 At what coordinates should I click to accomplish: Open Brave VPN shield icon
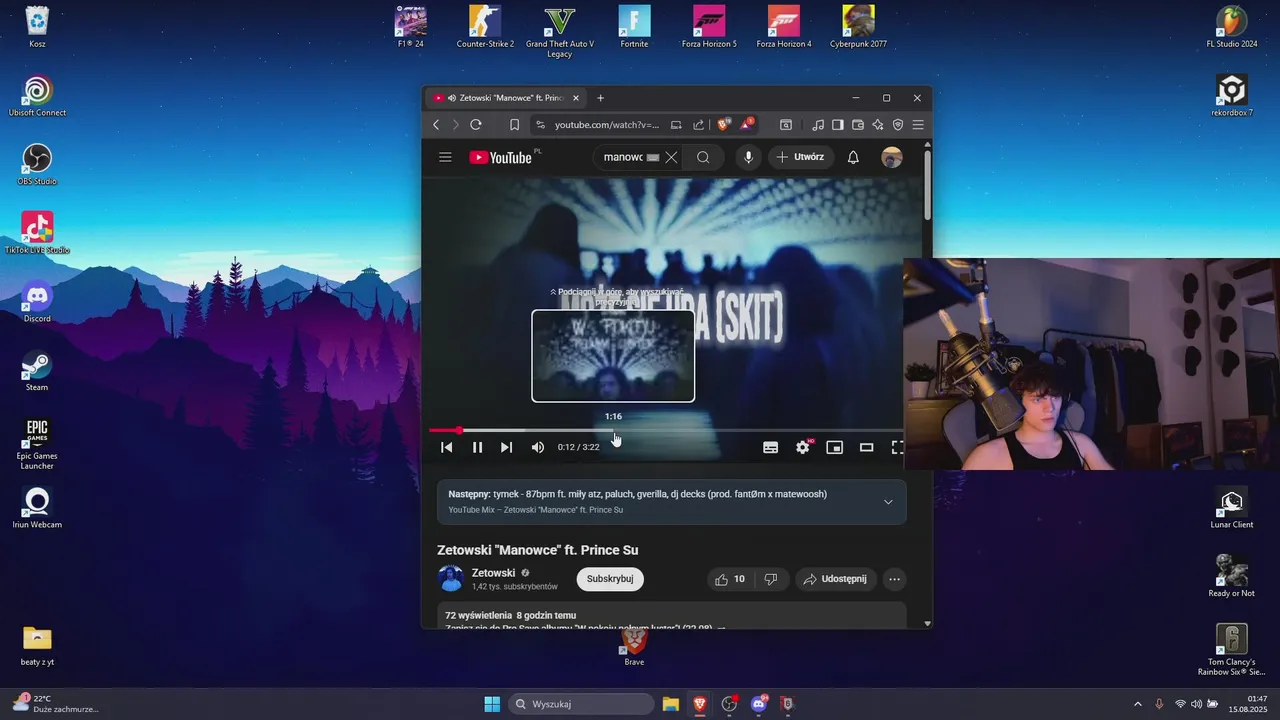[x=898, y=125]
